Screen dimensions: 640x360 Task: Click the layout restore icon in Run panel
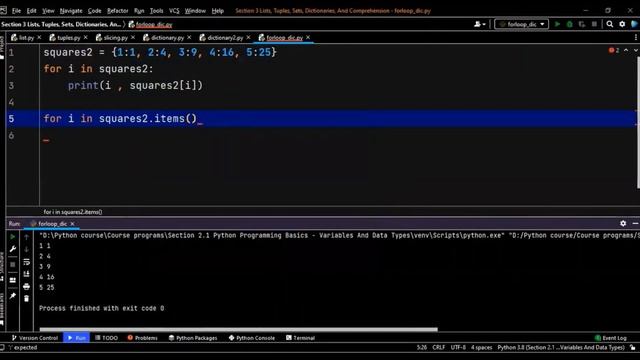pyautogui.click(x=13, y=280)
